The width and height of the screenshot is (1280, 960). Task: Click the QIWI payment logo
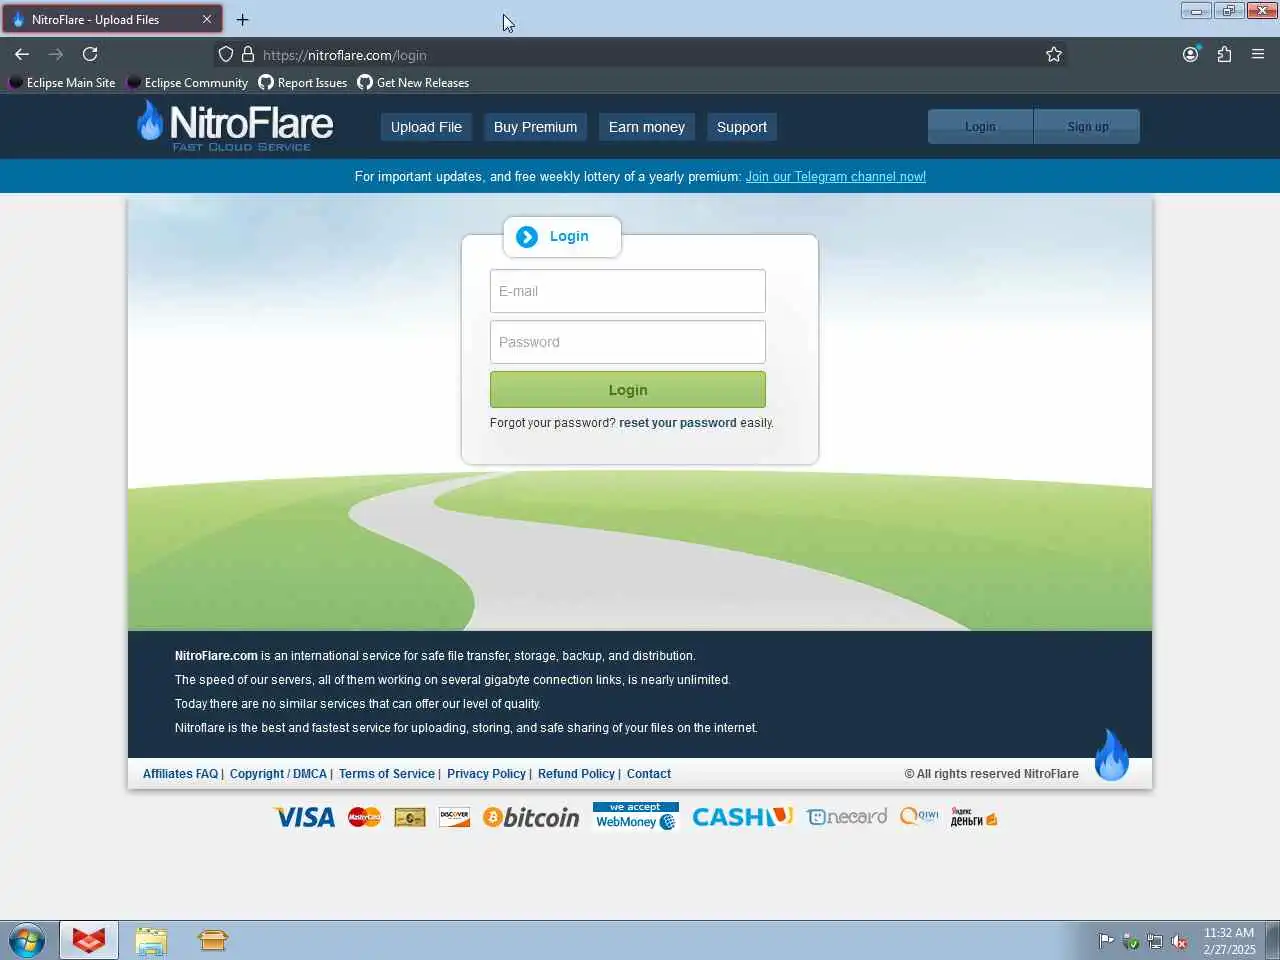click(919, 816)
